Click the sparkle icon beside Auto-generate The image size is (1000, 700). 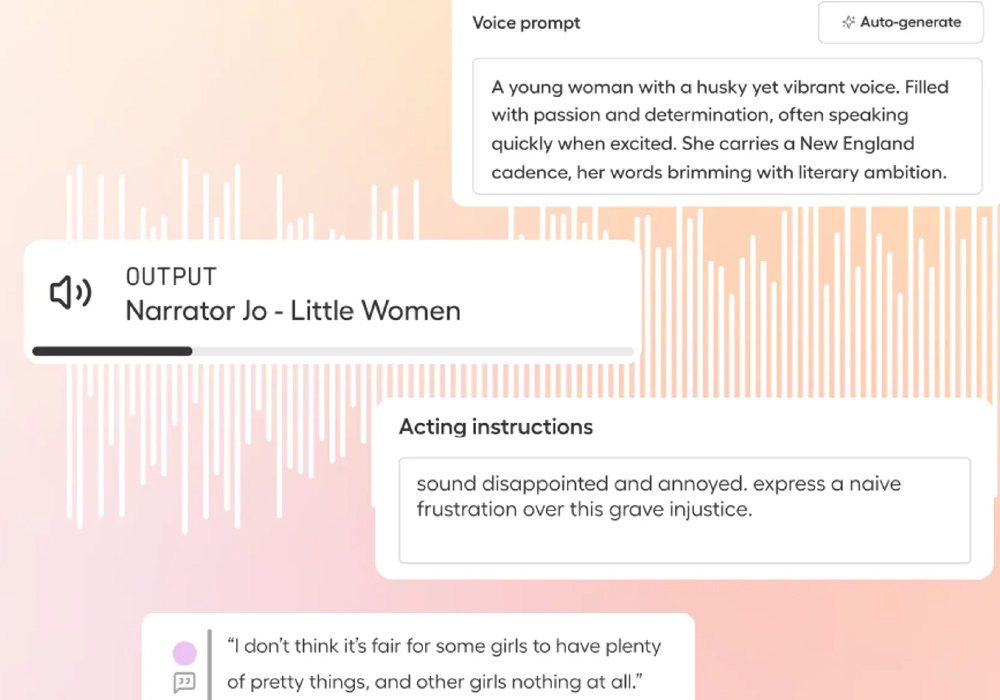point(848,22)
